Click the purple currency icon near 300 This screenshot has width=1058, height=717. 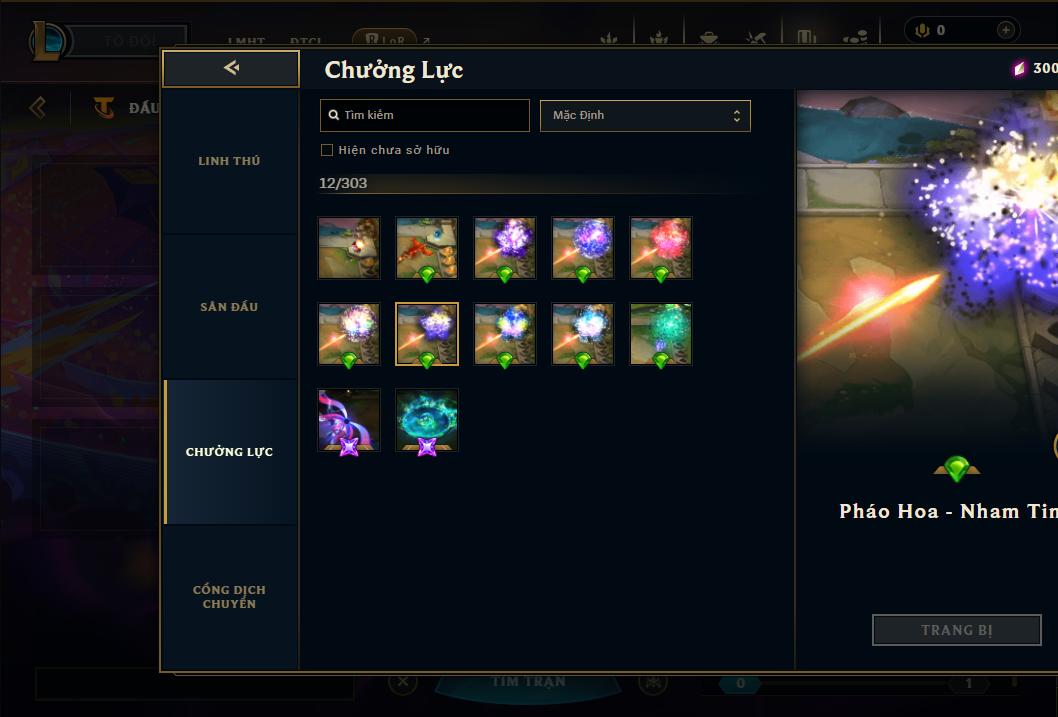pos(1019,68)
